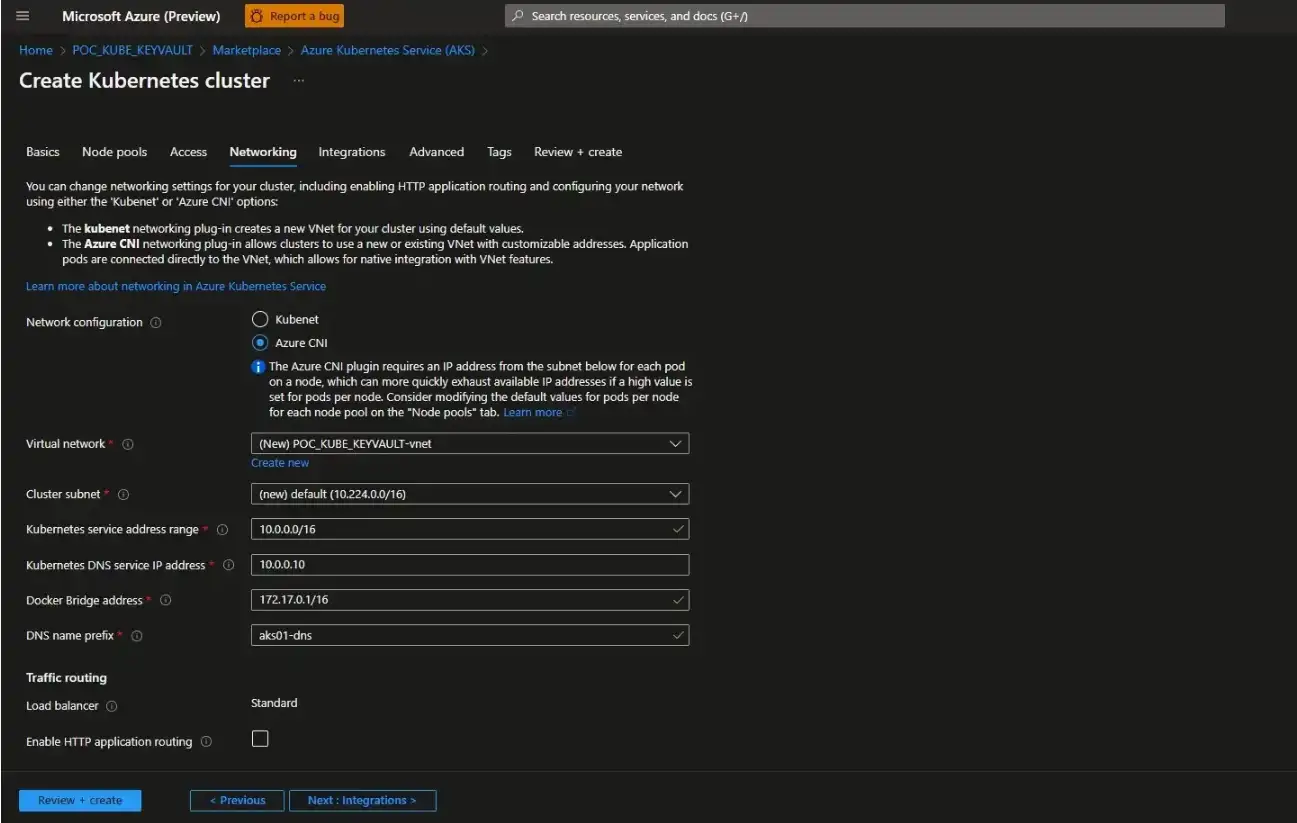Viewport: 1297px width, 823px height.
Task: Open the ellipsis menu beside page title
Action: pyautogui.click(x=298, y=81)
